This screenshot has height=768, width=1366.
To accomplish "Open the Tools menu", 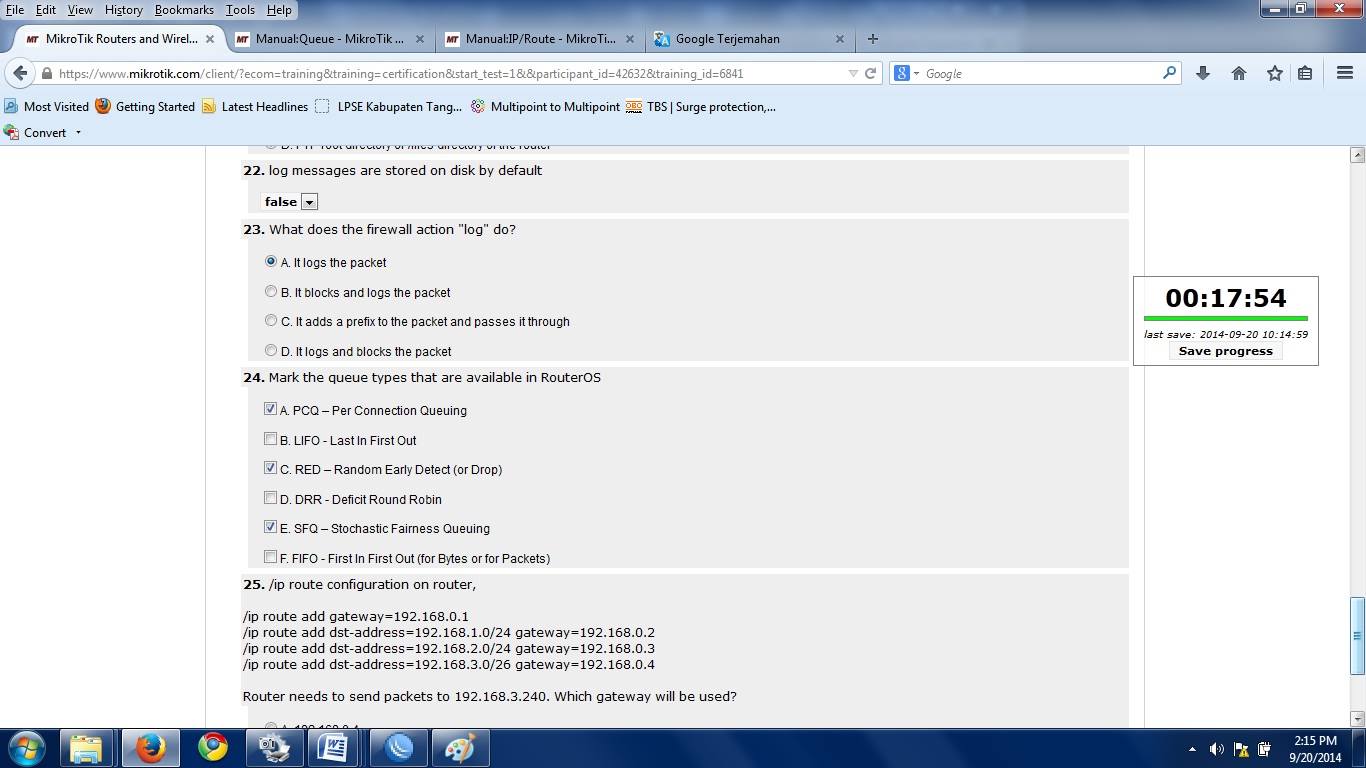I will coord(240,10).
